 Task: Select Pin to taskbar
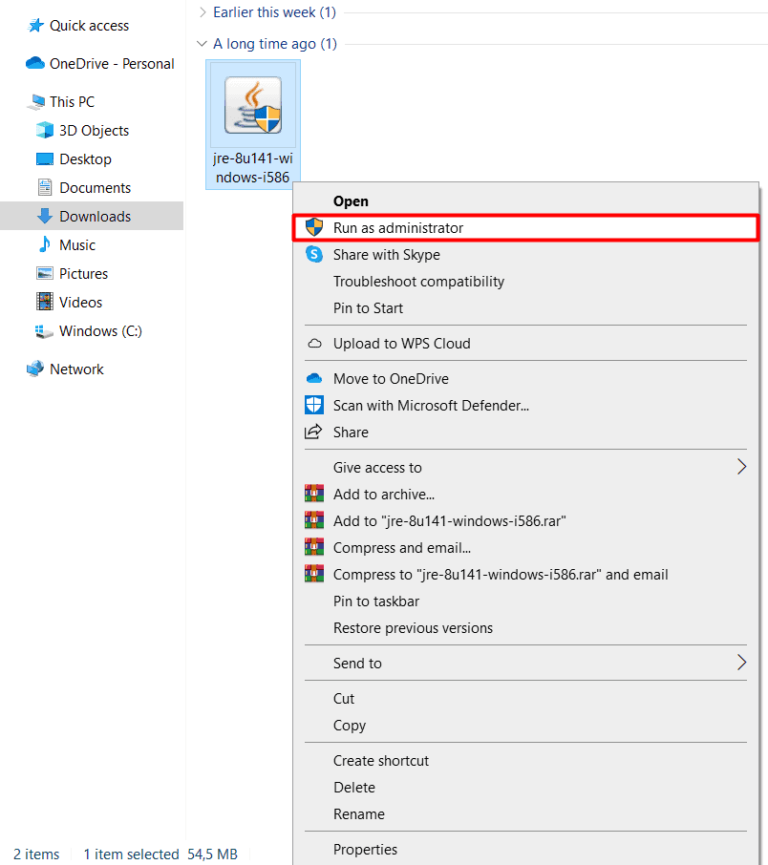(x=525, y=601)
